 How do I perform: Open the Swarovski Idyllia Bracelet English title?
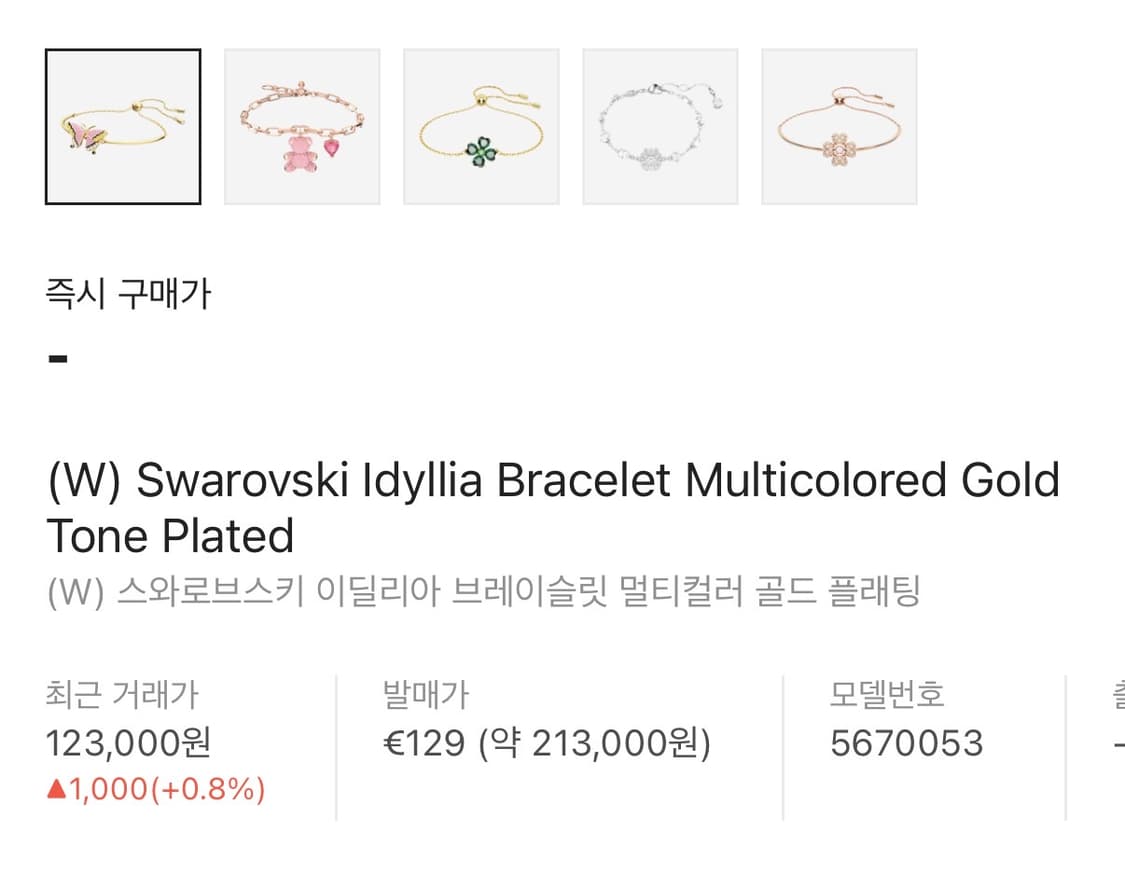(553, 508)
